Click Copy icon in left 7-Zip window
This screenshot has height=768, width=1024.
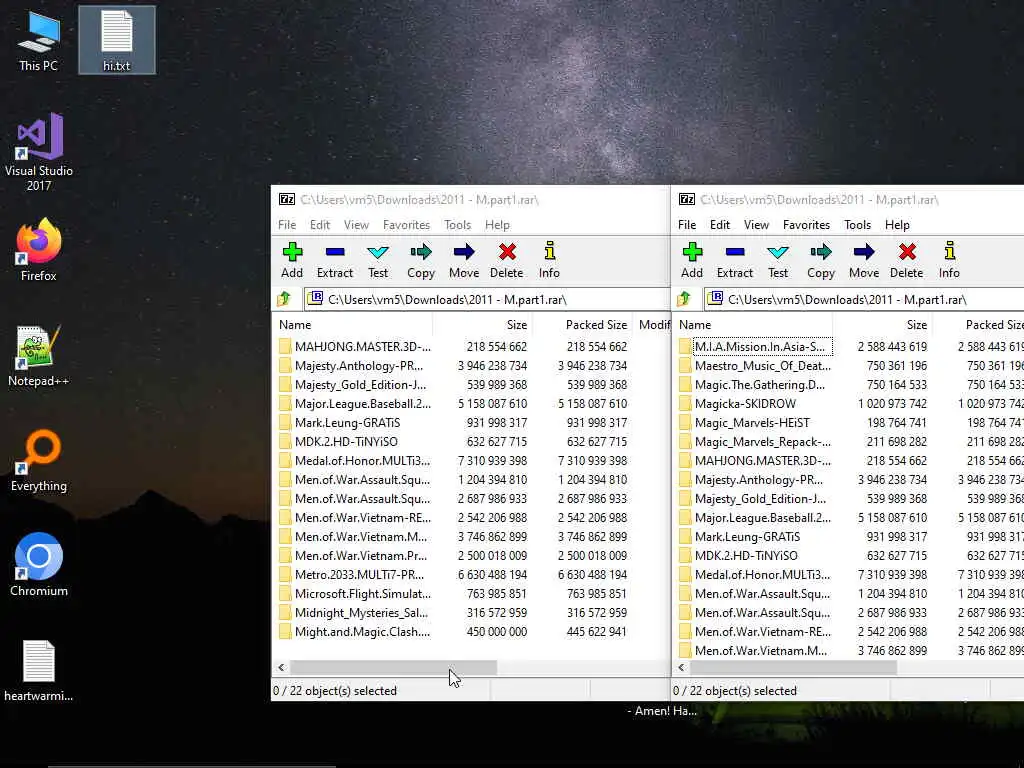click(x=421, y=252)
